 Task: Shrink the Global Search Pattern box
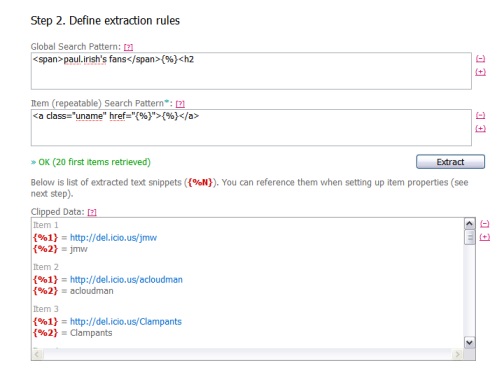[480, 59]
